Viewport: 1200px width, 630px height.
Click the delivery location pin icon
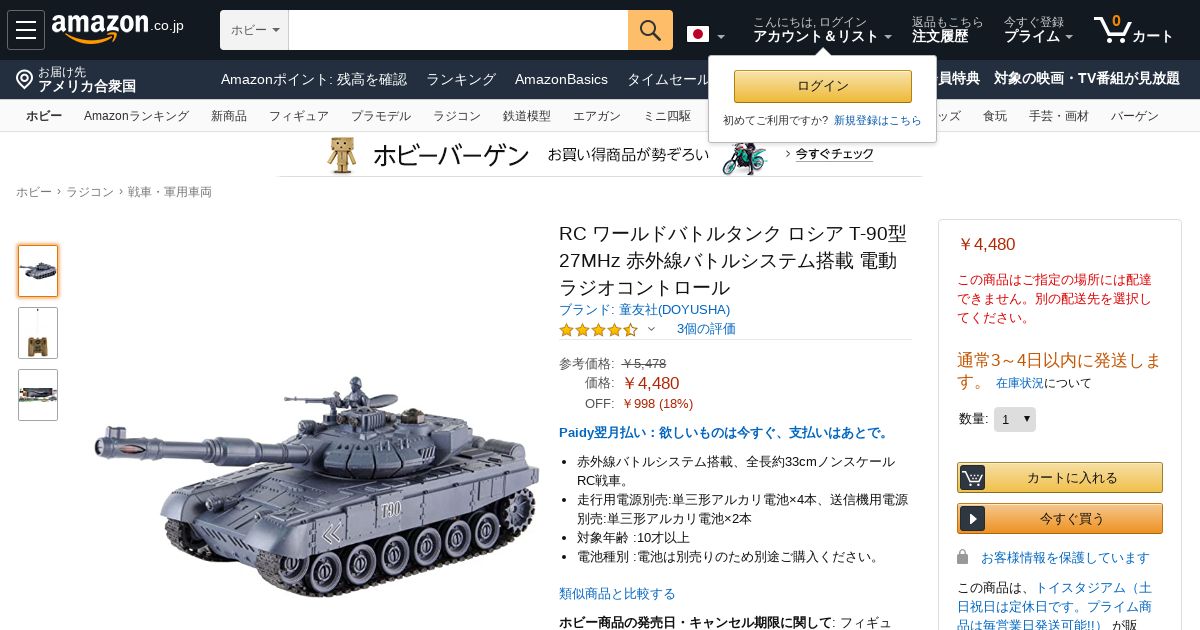(25, 79)
